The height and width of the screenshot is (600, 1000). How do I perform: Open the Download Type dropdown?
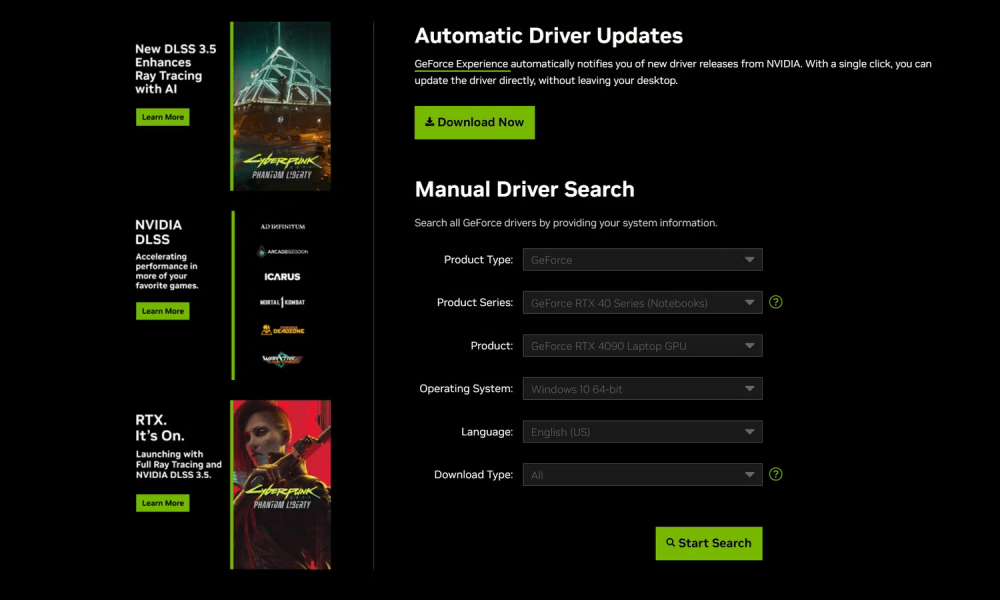(642, 475)
